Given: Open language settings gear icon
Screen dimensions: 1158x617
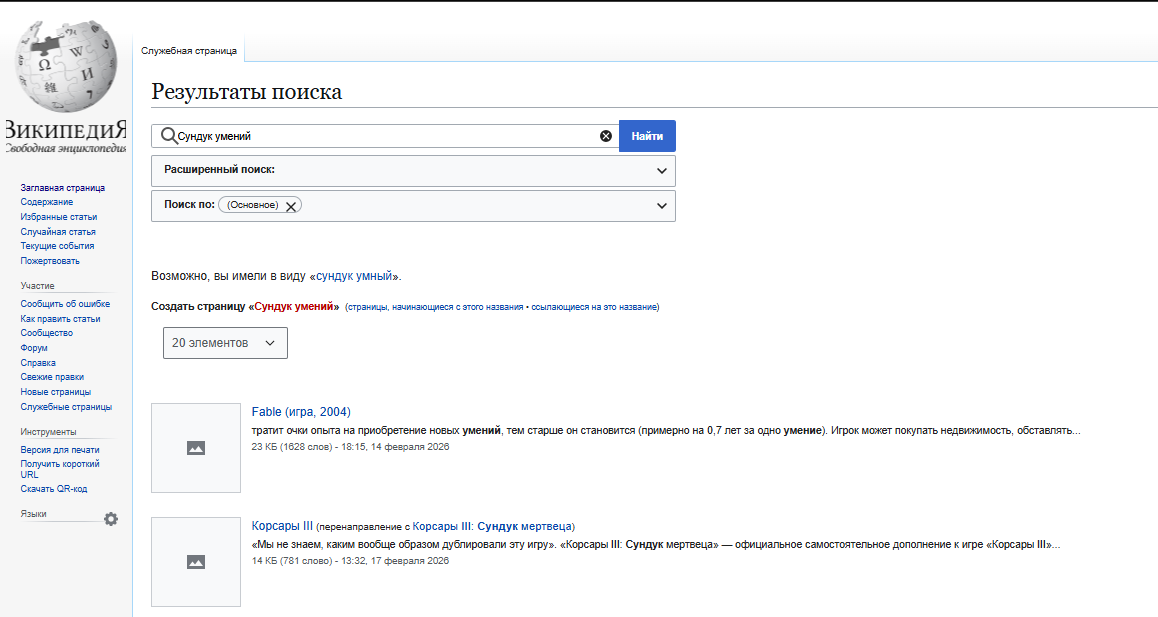Looking at the screenshot, I should click(x=111, y=519).
